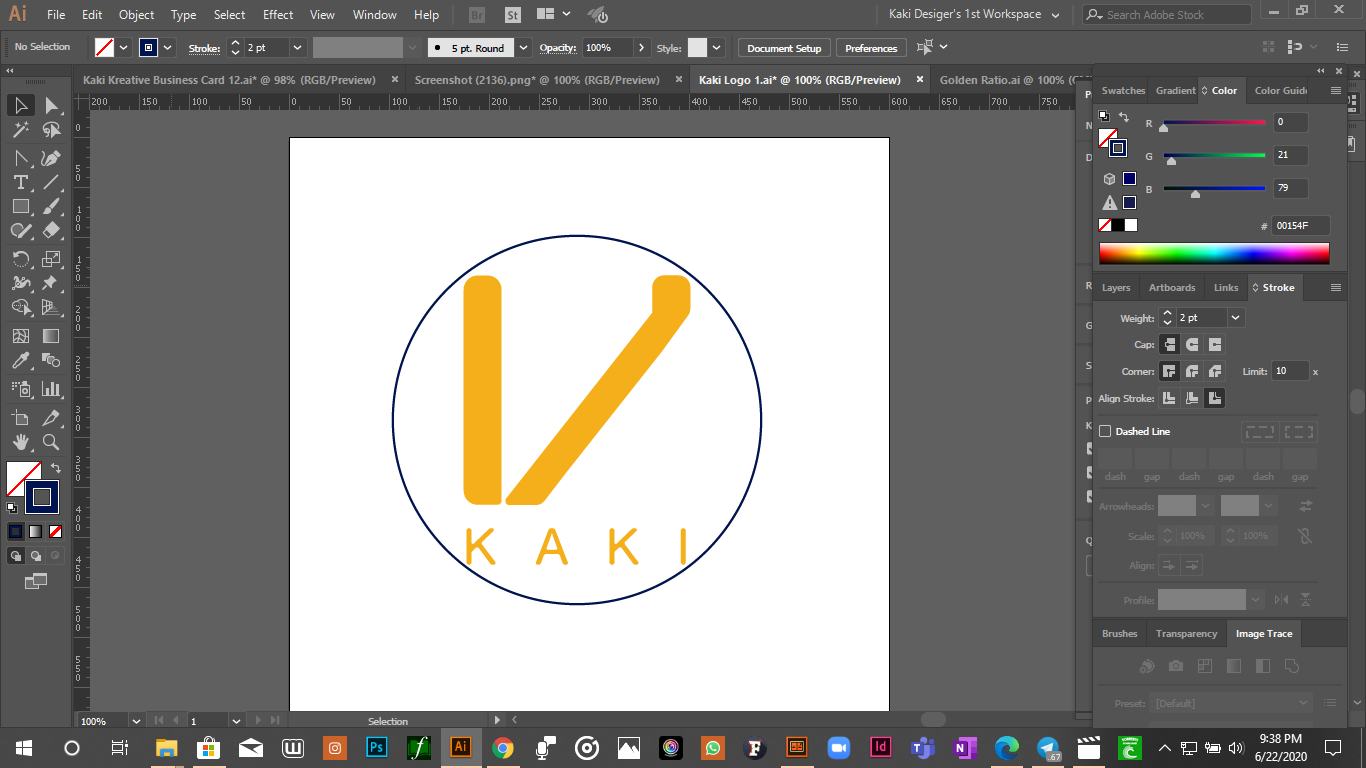Screen dimensions: 1366x768
Task: Select the Rectangle tool
Action: [x=20, y=206]
